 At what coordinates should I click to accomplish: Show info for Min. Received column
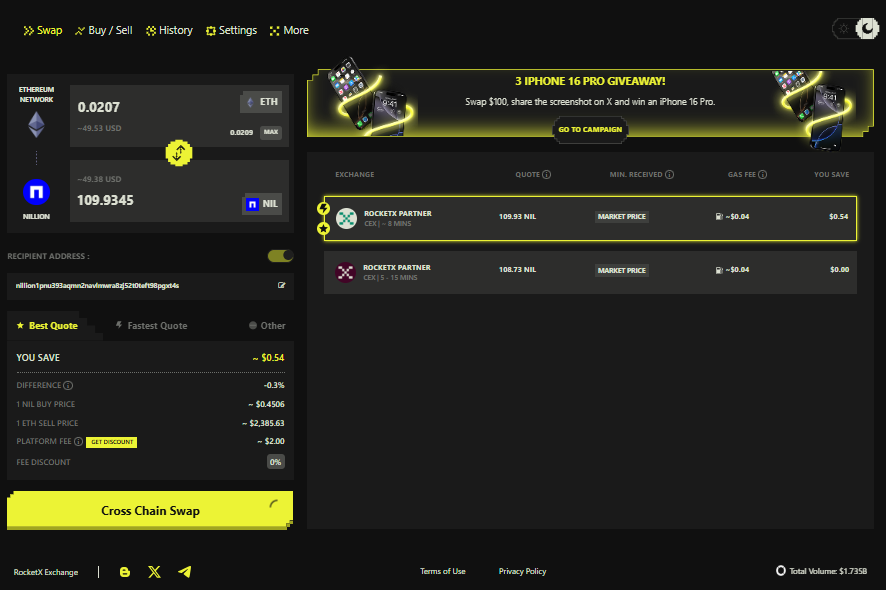tap(670, 175)
